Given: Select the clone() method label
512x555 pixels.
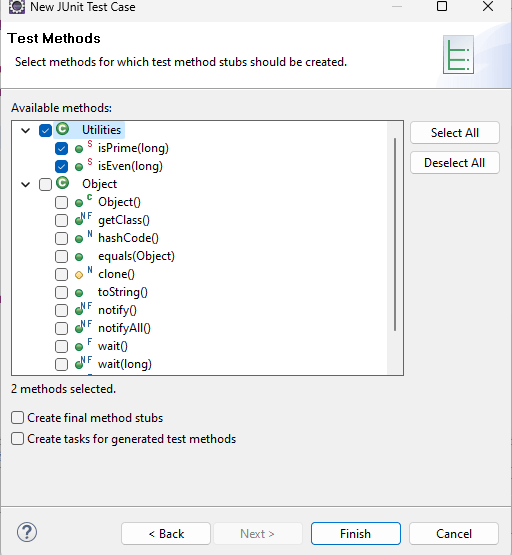Looking at the screenshot, I should click(x=116, y=274).
